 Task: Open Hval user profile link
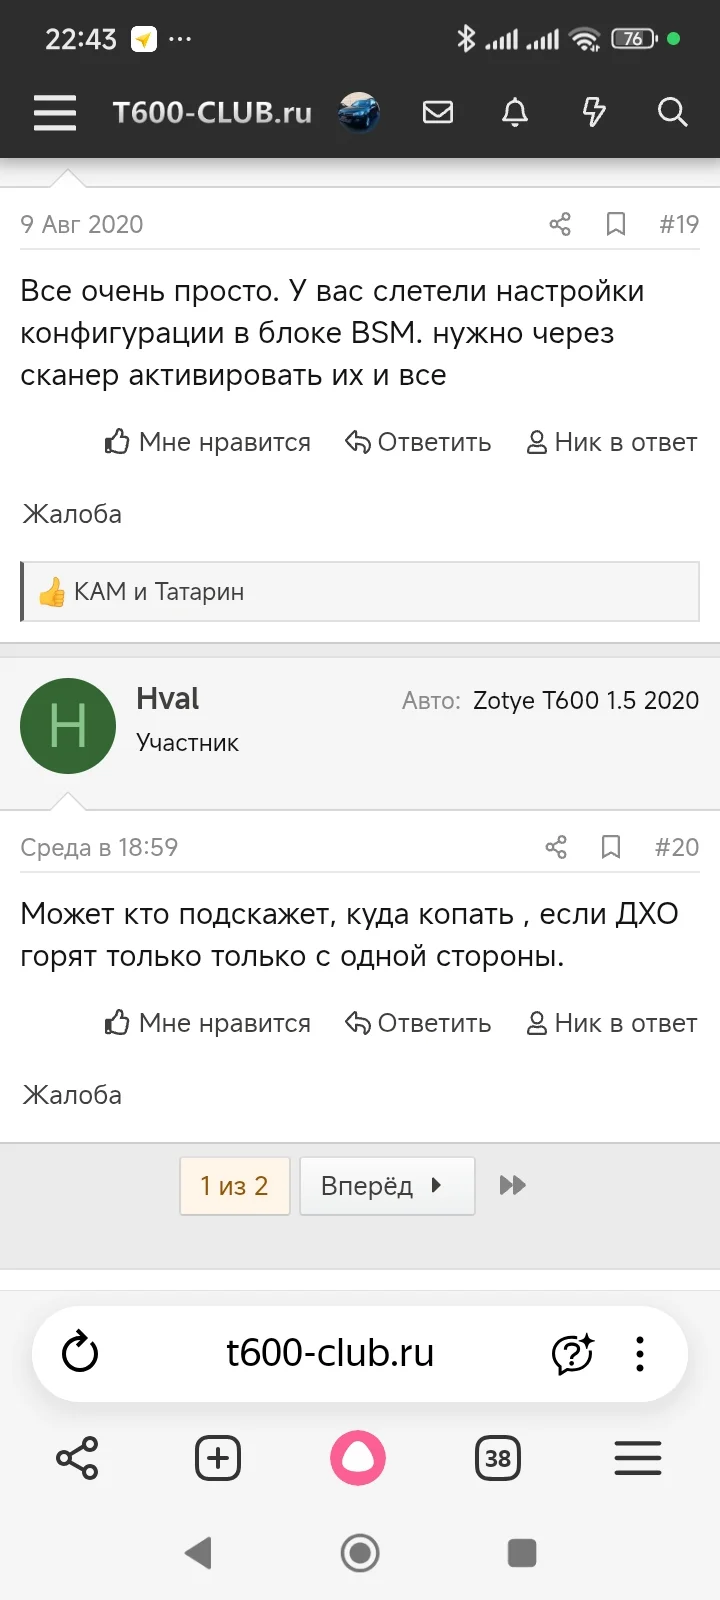point(168,698)
